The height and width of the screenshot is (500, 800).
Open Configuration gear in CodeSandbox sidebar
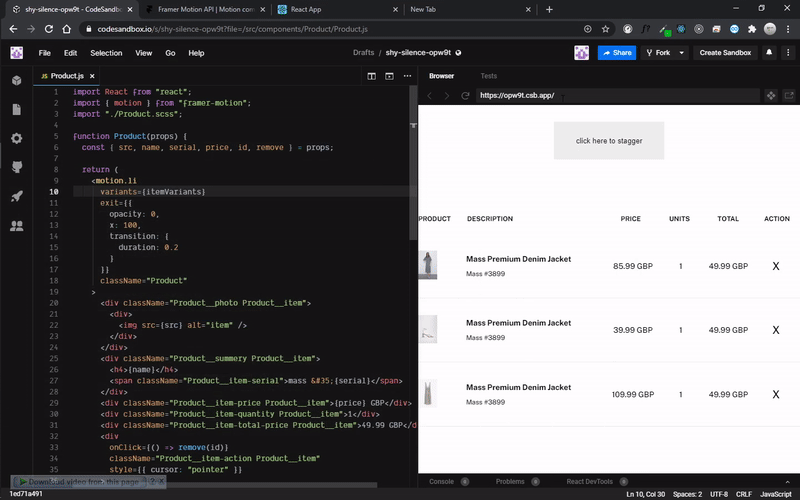[17, 138]
